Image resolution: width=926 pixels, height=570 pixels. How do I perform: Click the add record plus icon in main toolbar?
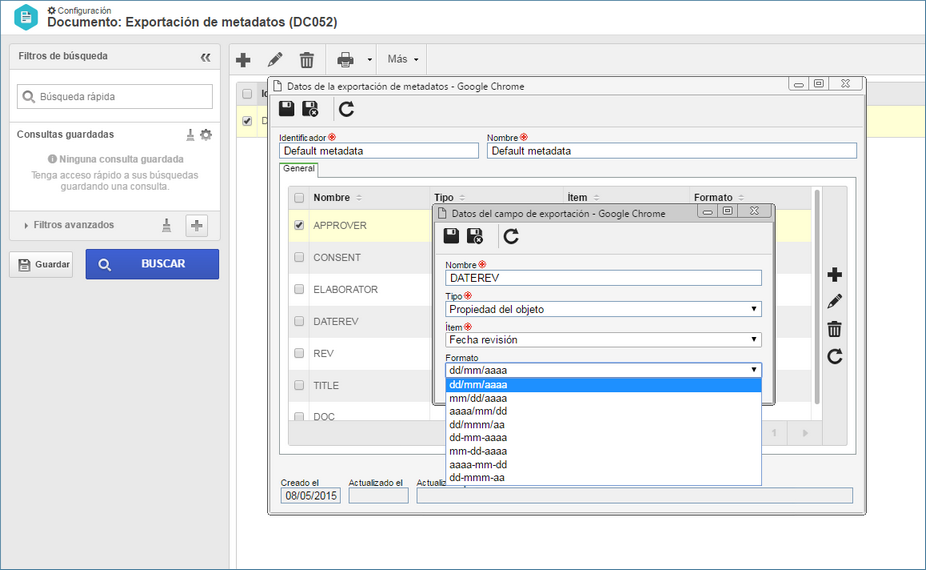point(243,60)
